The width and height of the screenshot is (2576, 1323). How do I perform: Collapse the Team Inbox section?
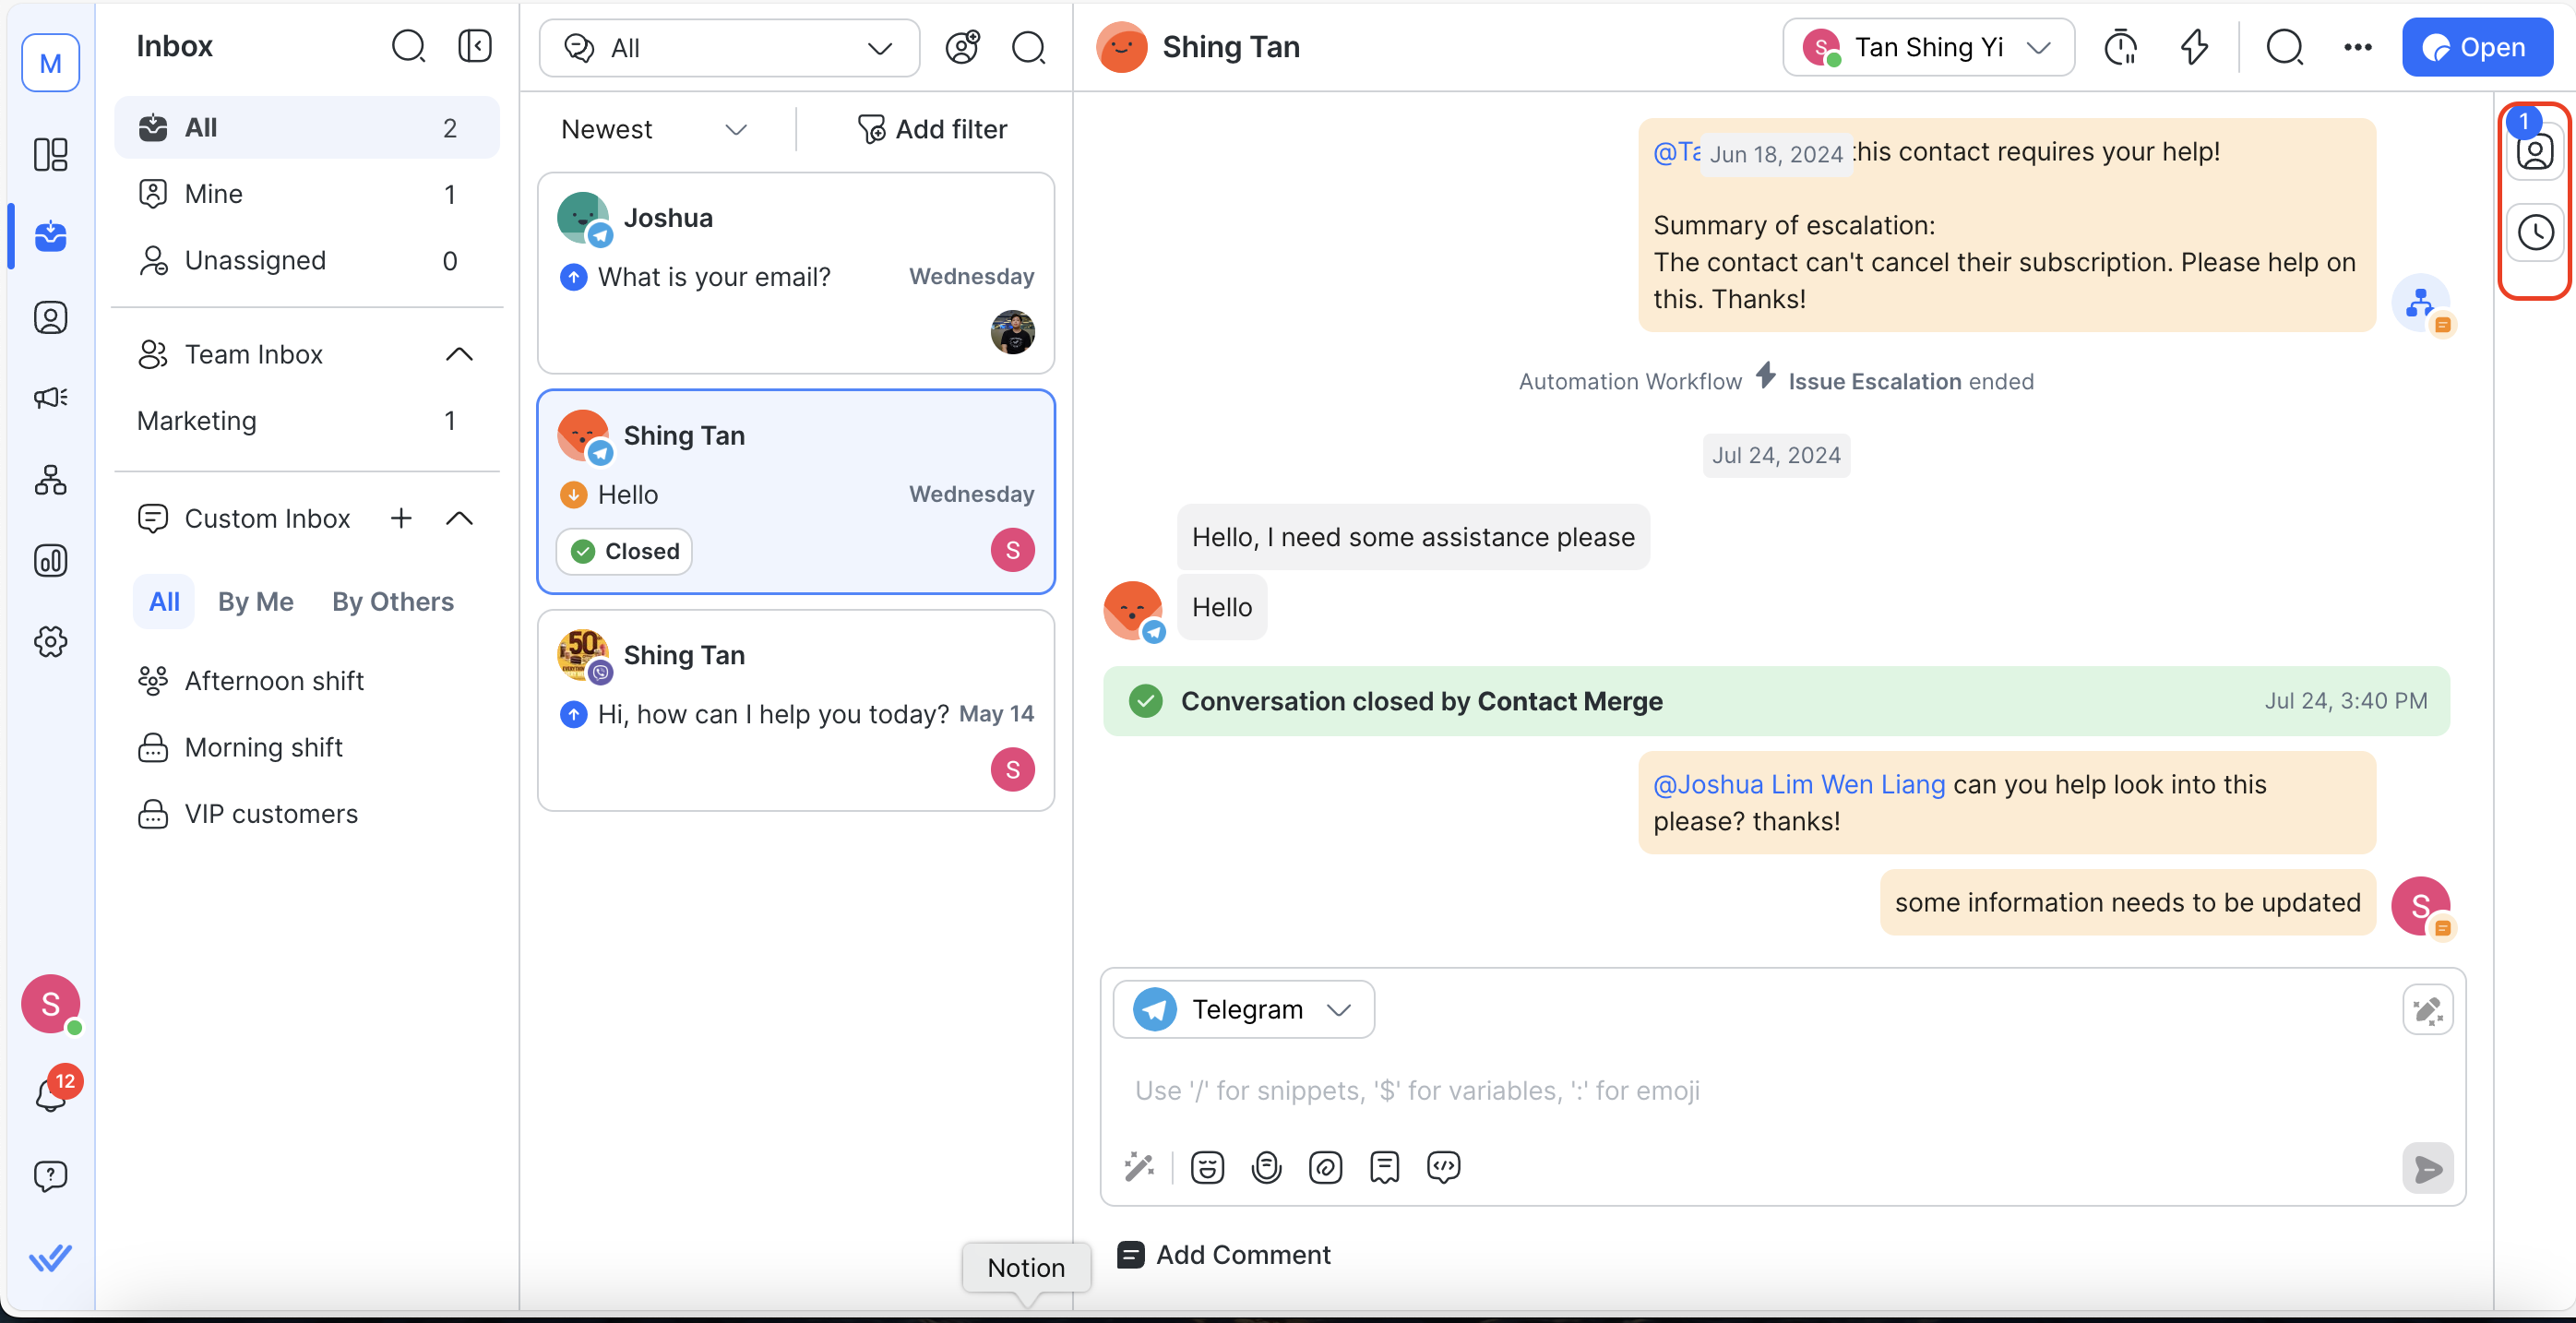point(459,354)
